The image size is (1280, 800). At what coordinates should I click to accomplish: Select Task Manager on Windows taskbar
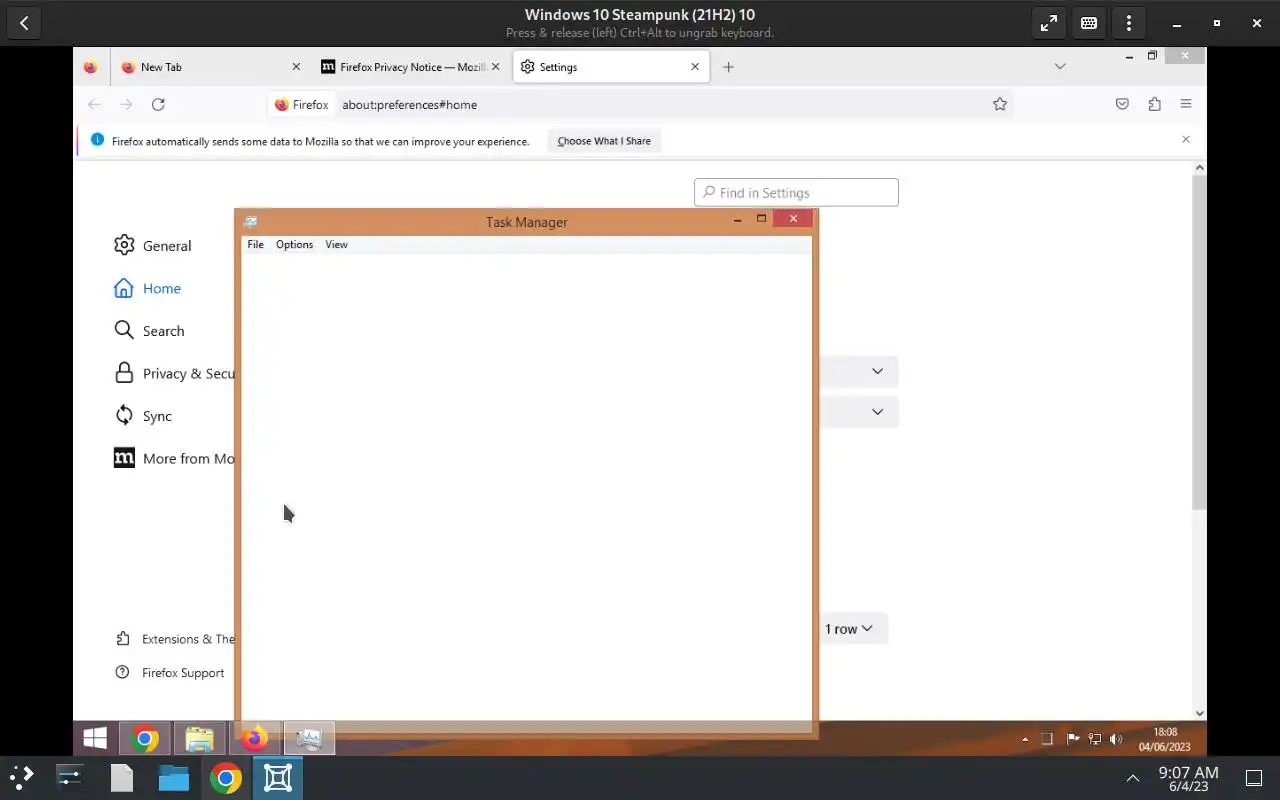pos(309,739)
